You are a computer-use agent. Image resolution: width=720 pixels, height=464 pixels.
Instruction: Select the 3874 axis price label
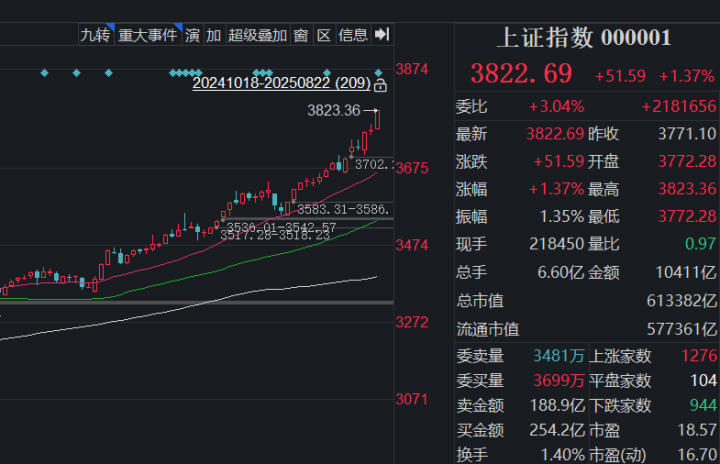pos(412,69)
